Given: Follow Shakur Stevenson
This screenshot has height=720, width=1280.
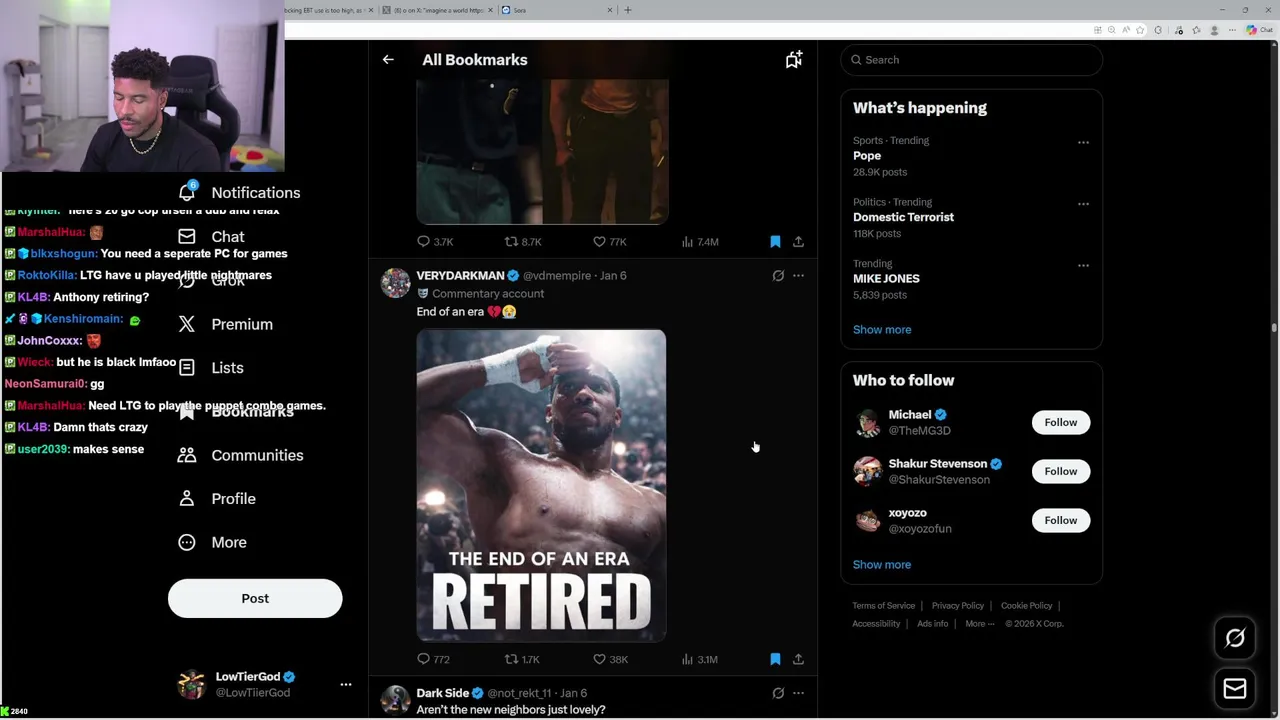Looking at the screenshot, I should (1061, 471).
